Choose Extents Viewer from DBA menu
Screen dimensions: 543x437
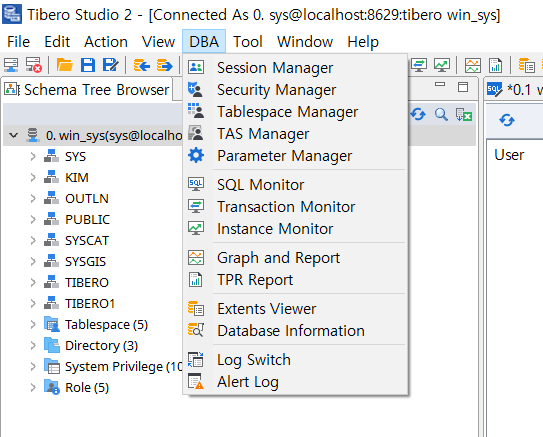coord(295,309)
